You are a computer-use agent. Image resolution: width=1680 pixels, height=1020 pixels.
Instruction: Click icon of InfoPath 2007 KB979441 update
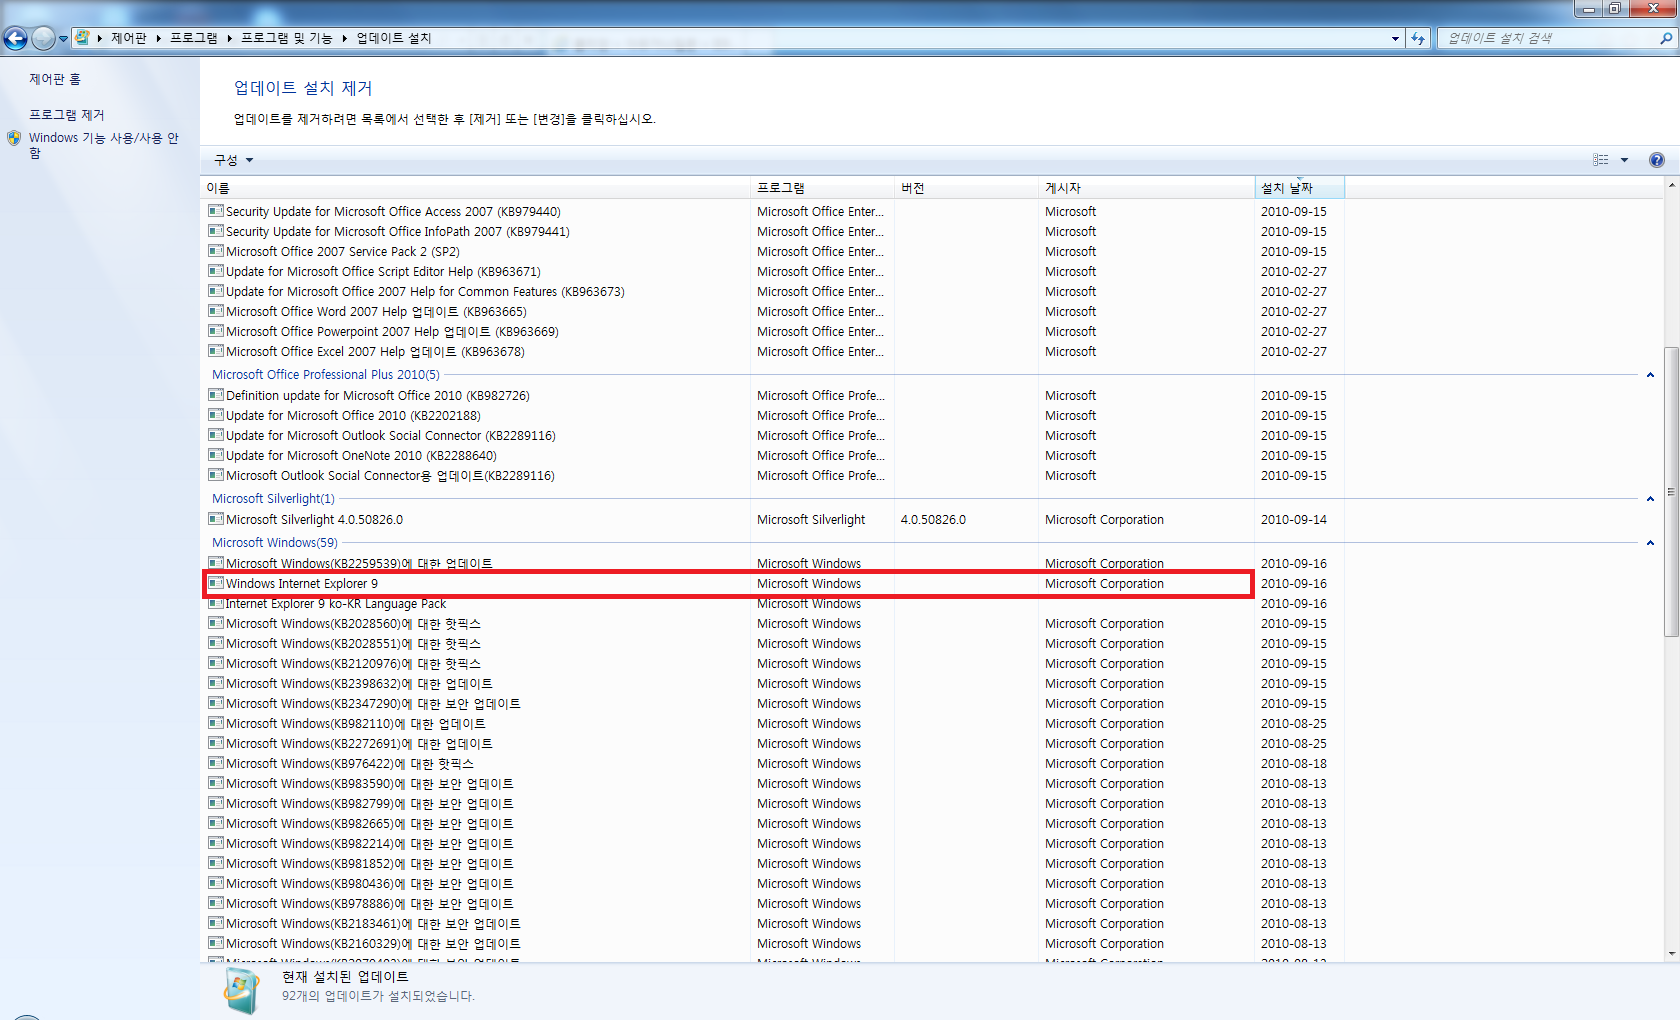pos(215,231)
